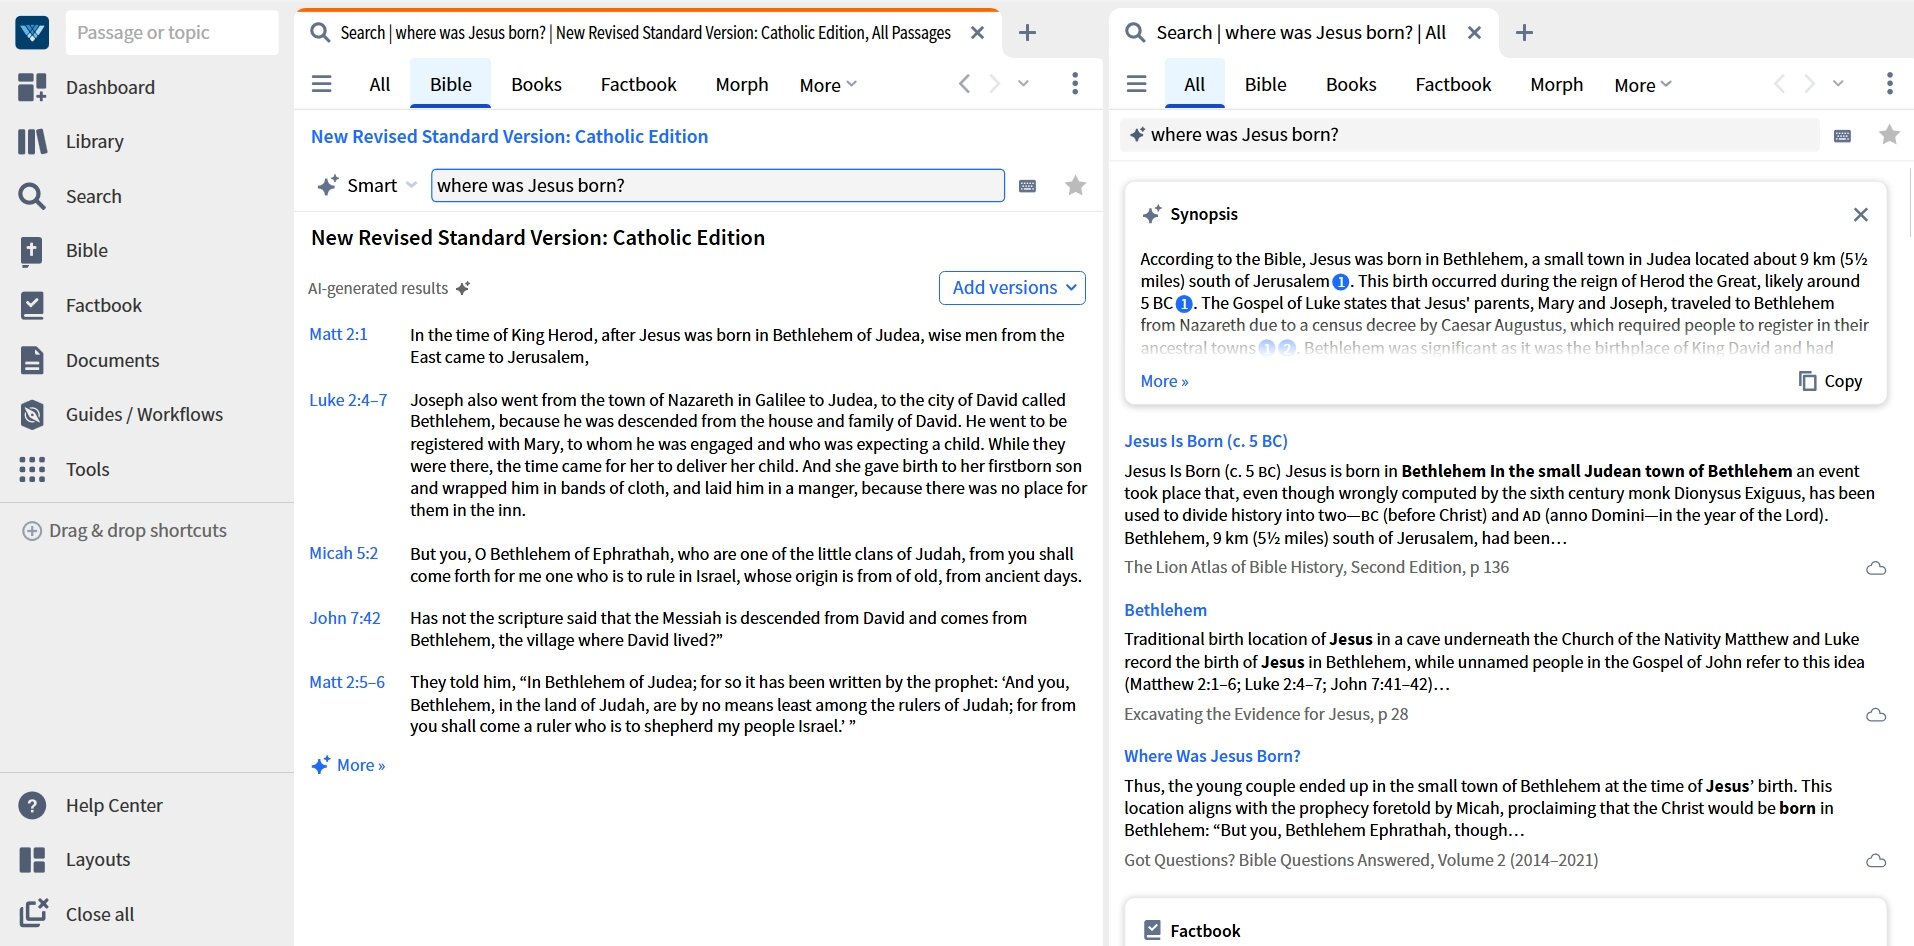Open the Smart search type dropdown

pos(368,185)
